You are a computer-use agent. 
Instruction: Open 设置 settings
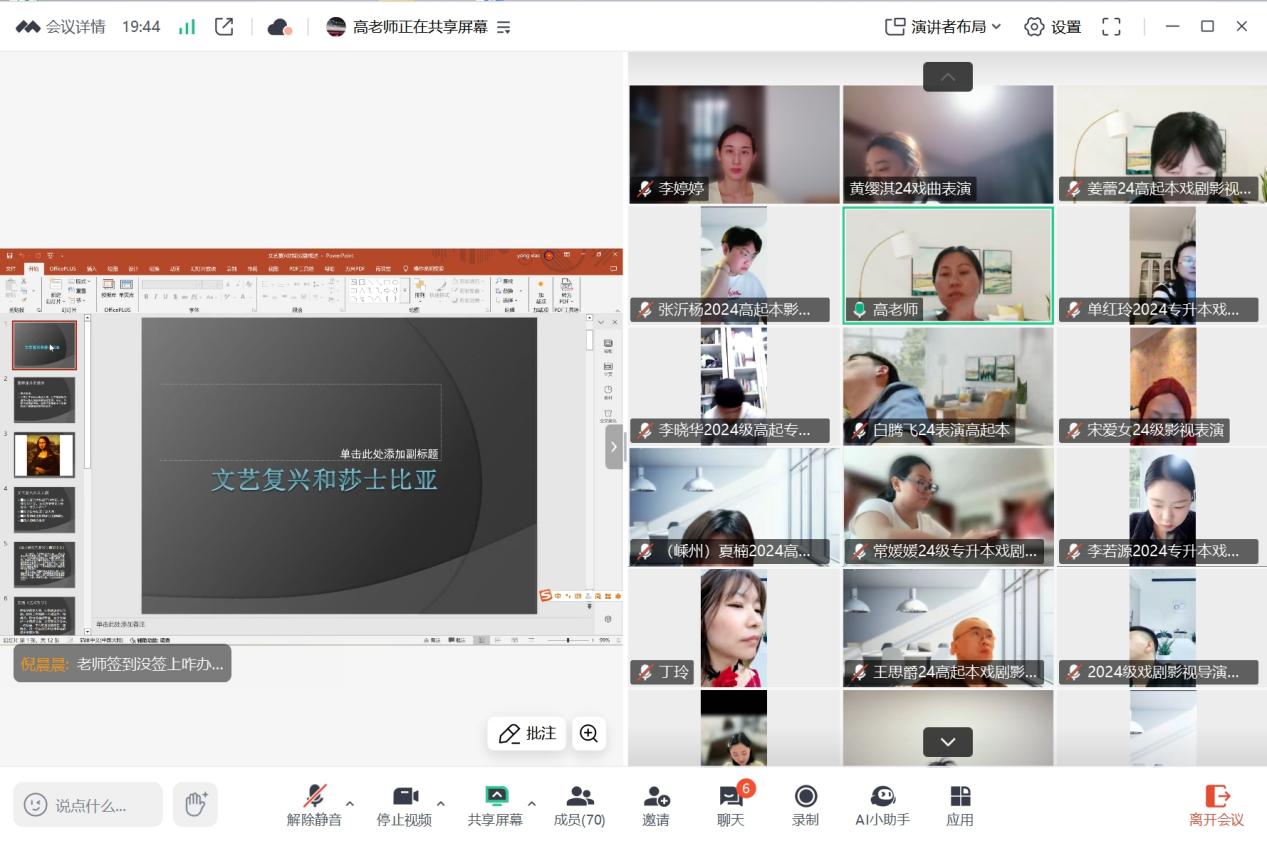point(1053,27)
